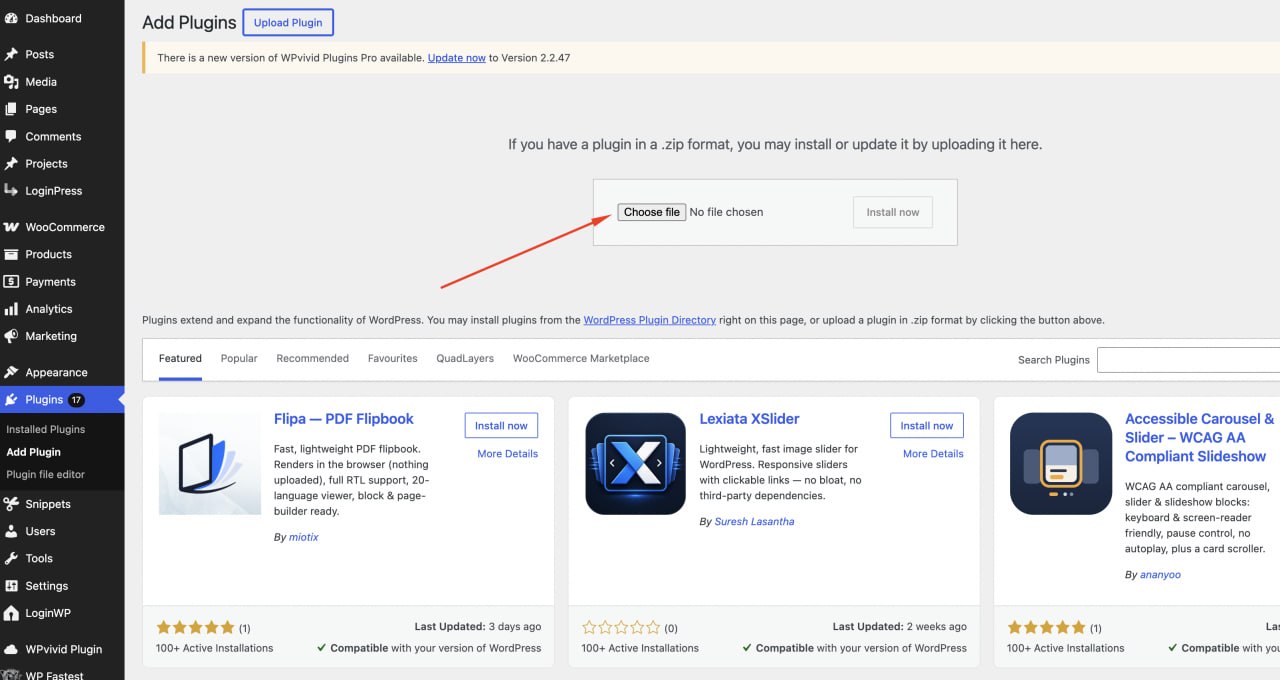The width and height of the screenshot is (1280, 680).
Task: Click the Users person icon
Action: pos(11,531)
